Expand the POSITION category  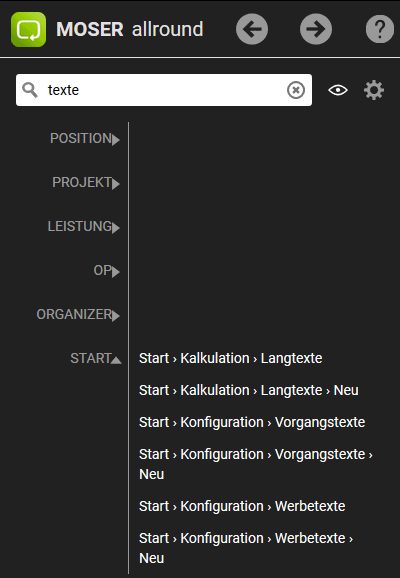tap(85, 139)
